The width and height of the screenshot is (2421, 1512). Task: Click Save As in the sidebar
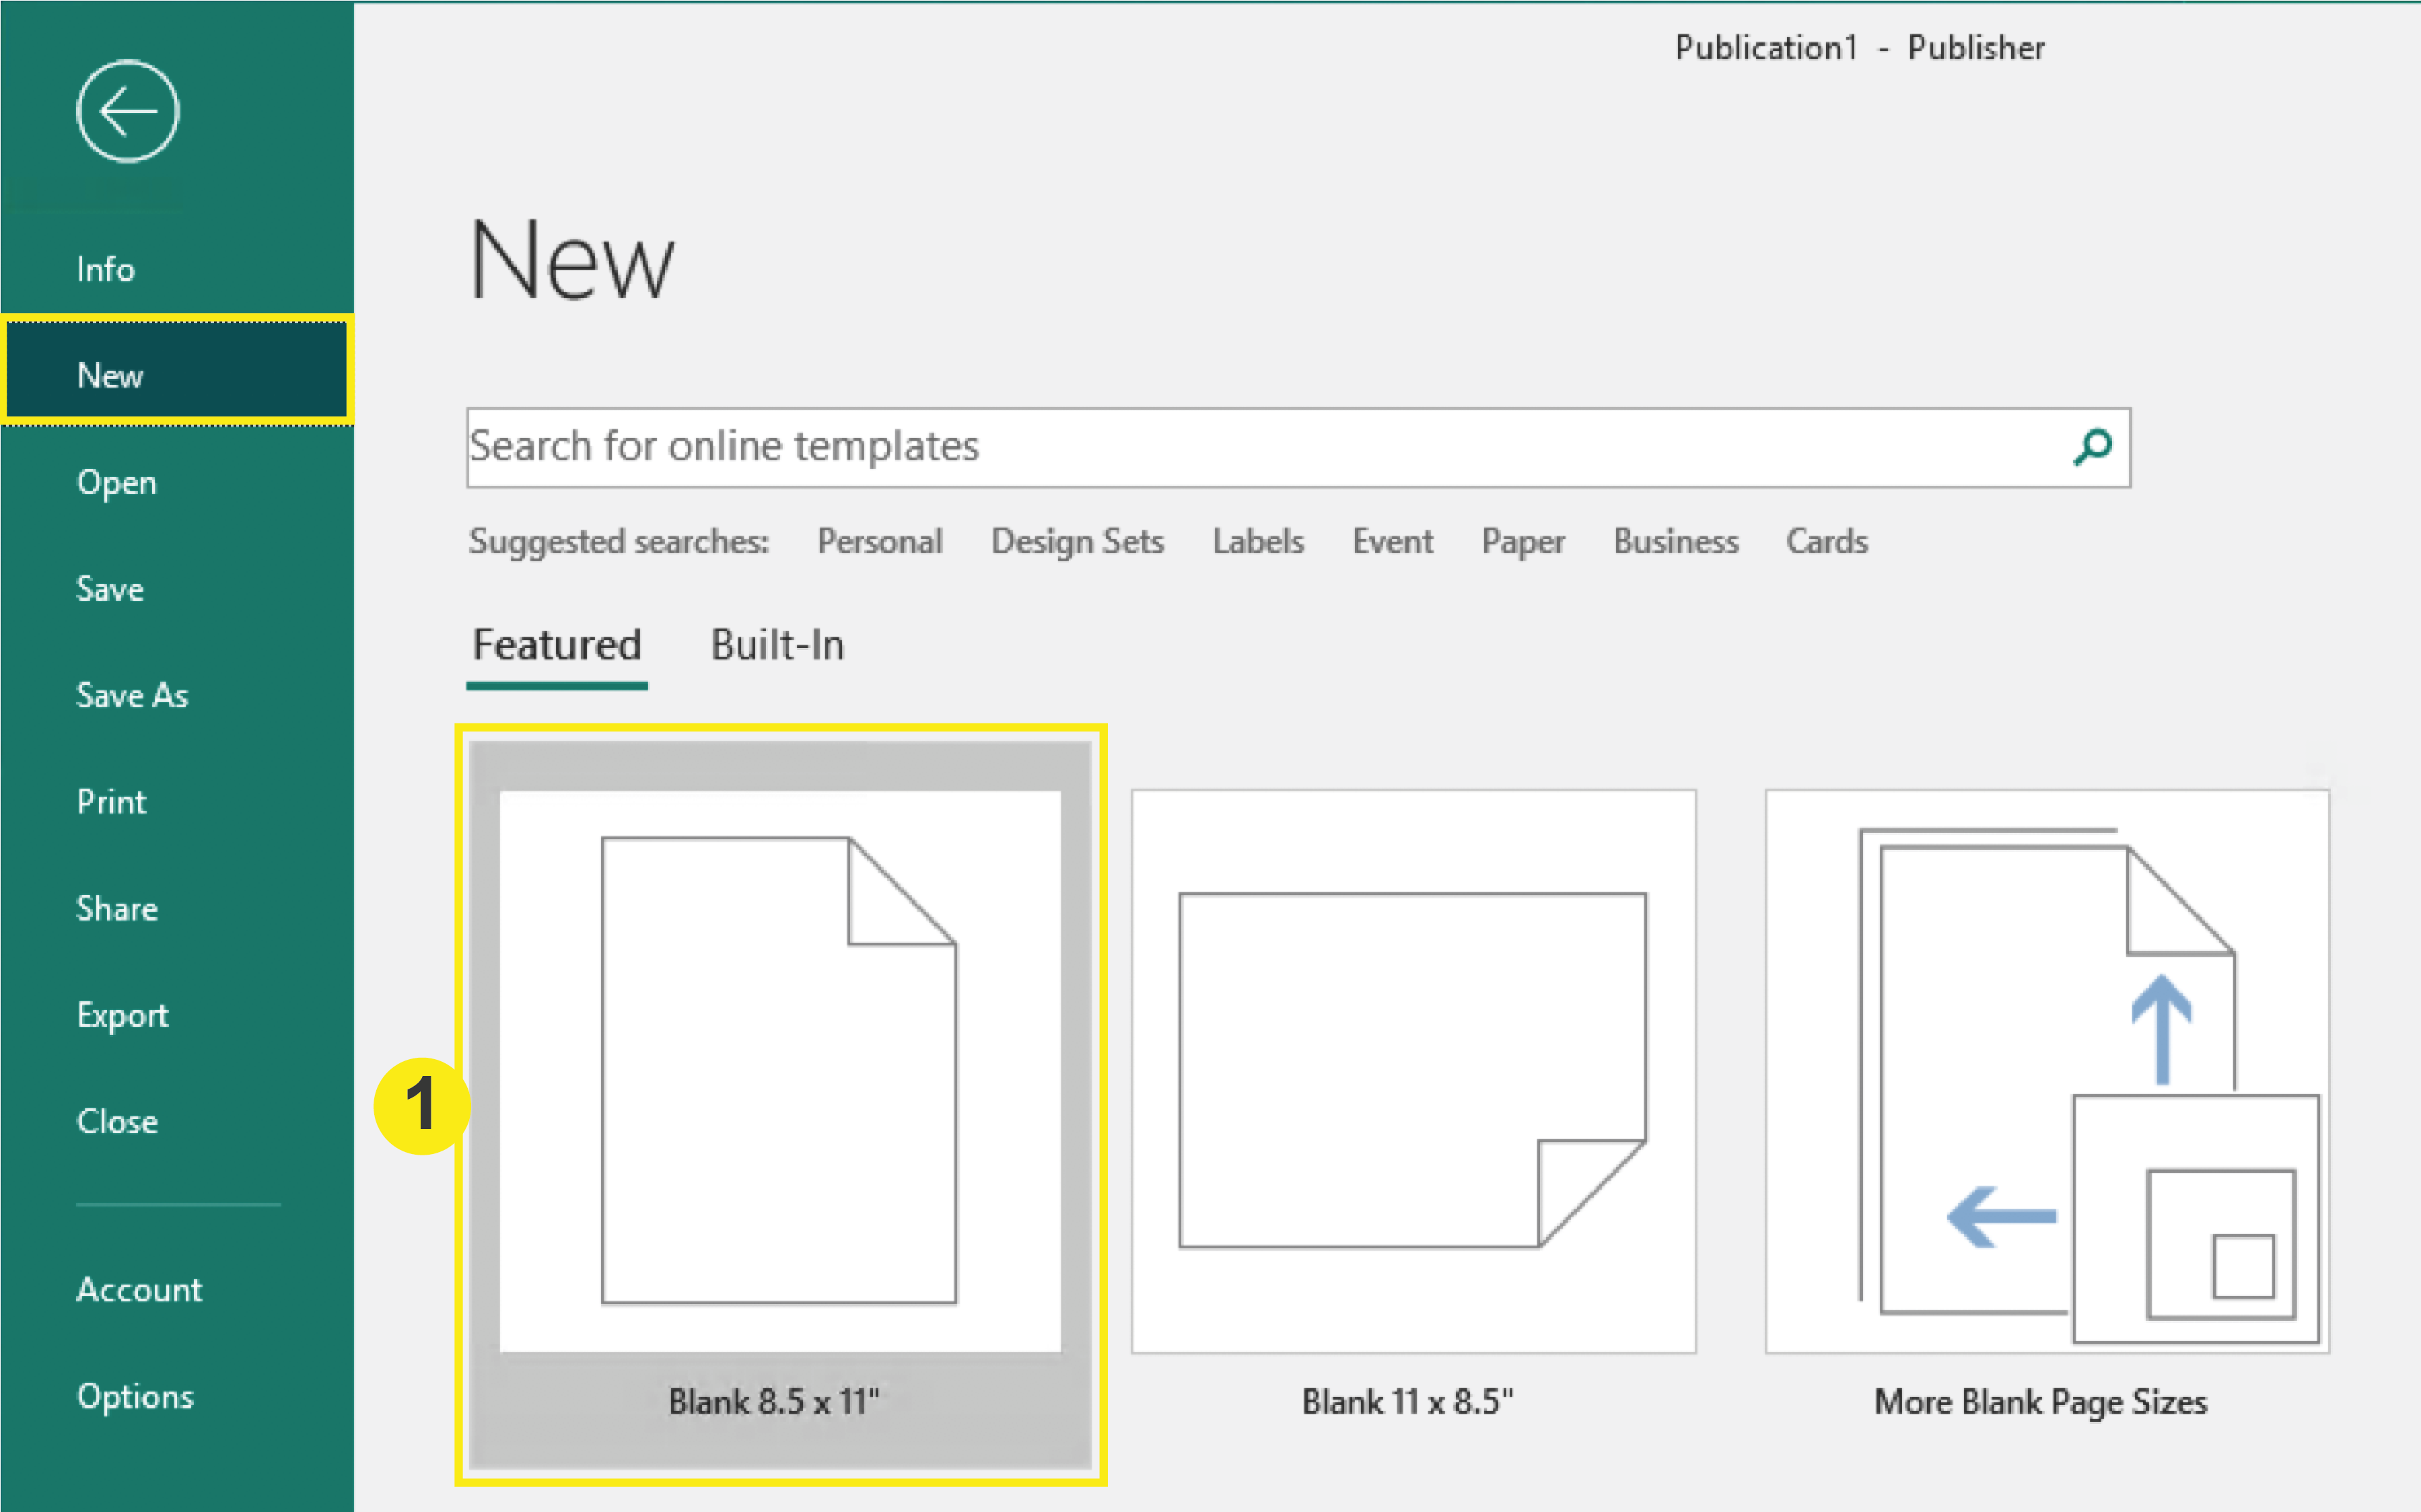pyautogui.click(x=132, y=695)
